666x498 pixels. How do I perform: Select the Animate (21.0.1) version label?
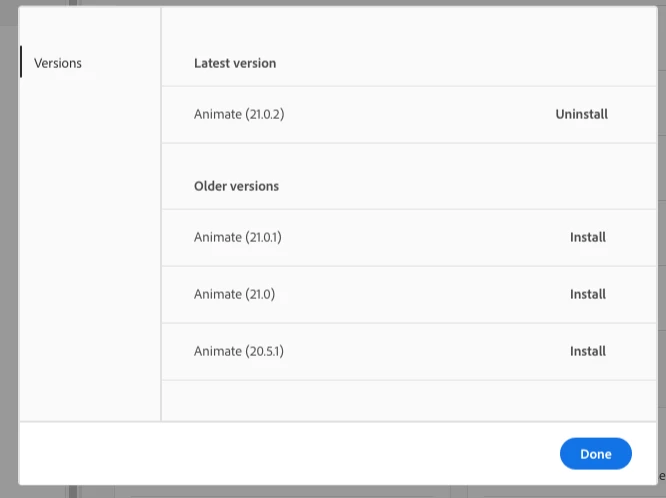(x=238, y=237)
